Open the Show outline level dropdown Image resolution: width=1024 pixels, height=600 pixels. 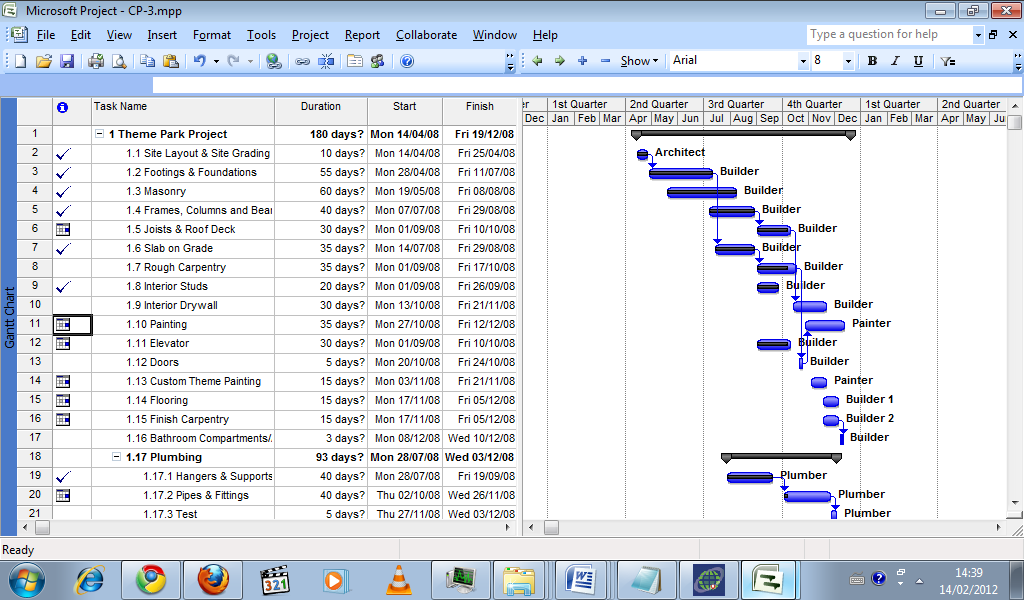tap(639, 61)
